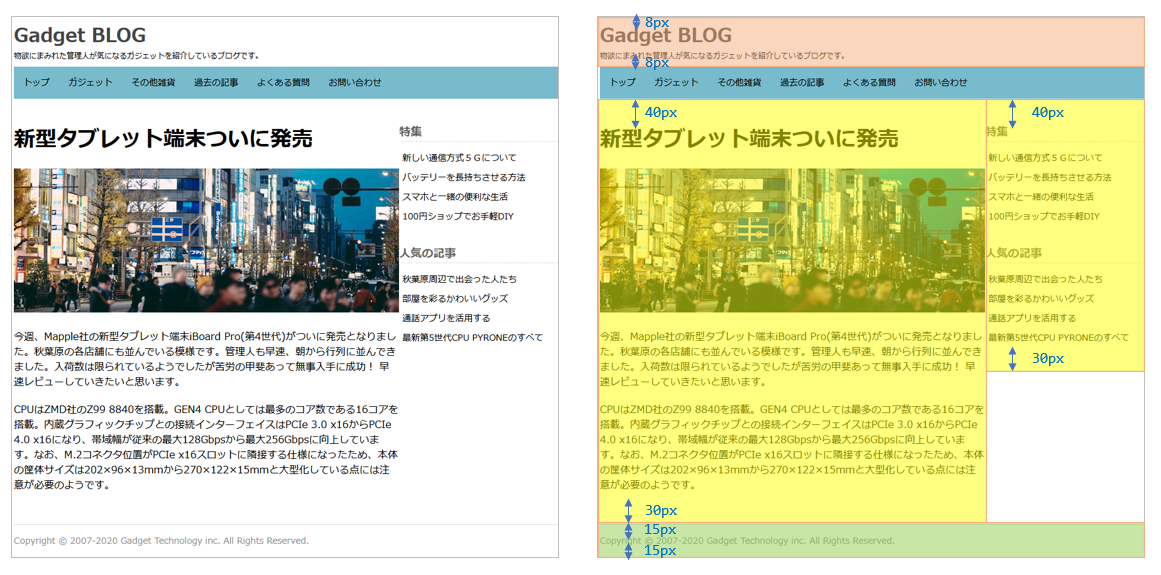Image resolution: width=1161 pixels, height=575 pixels.
Task: Open 通話アプリを活用する in the plain page's sidebar
Action: (x=446, y=318)
